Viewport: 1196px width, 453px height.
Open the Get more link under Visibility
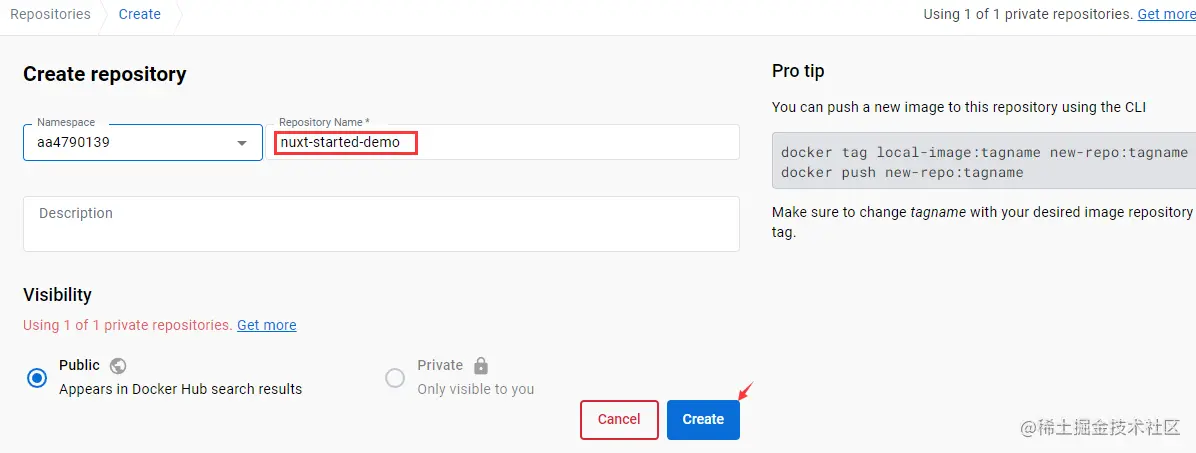(266, 325)
